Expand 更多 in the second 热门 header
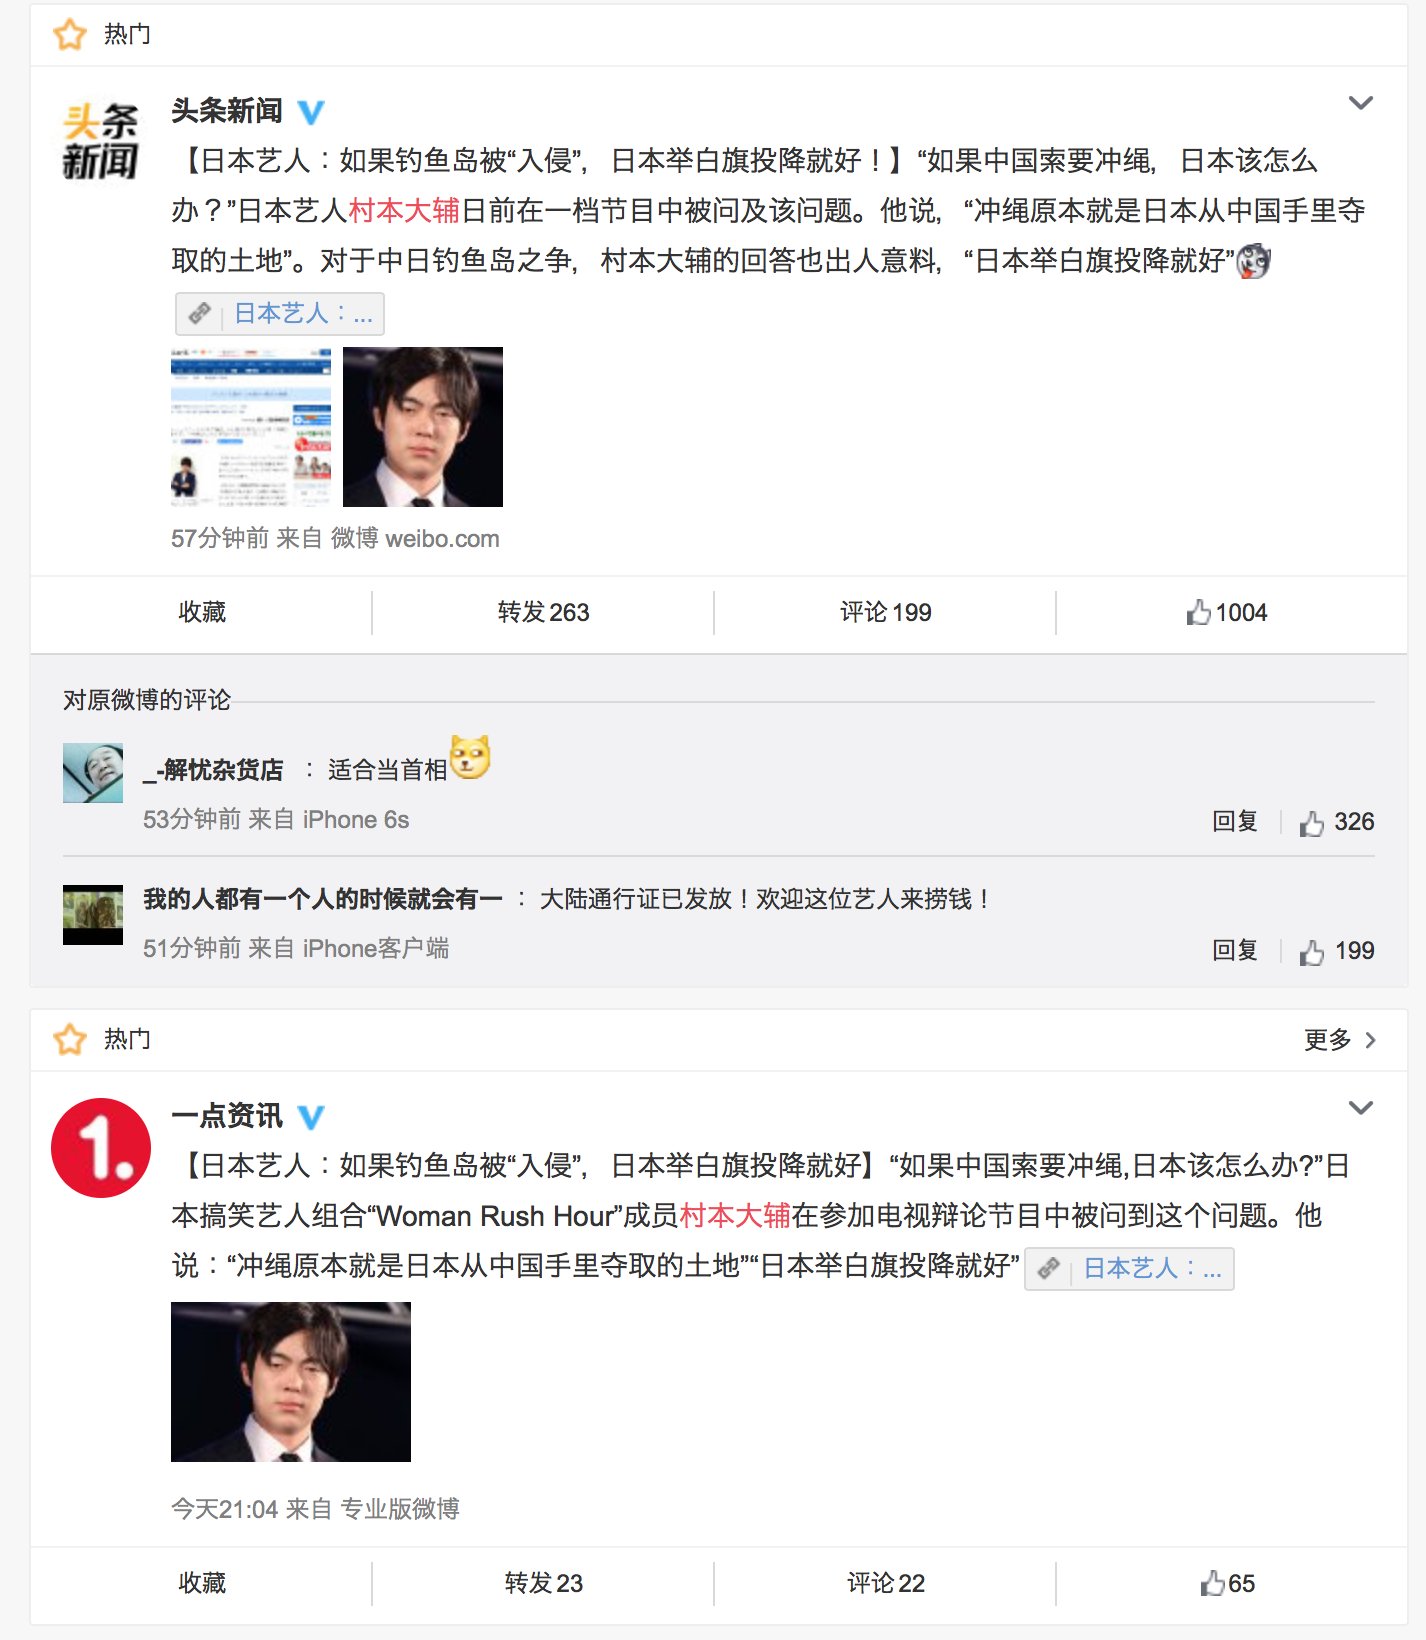The width and height of the screenshot is (1426, 1640). (1340, 1040)
